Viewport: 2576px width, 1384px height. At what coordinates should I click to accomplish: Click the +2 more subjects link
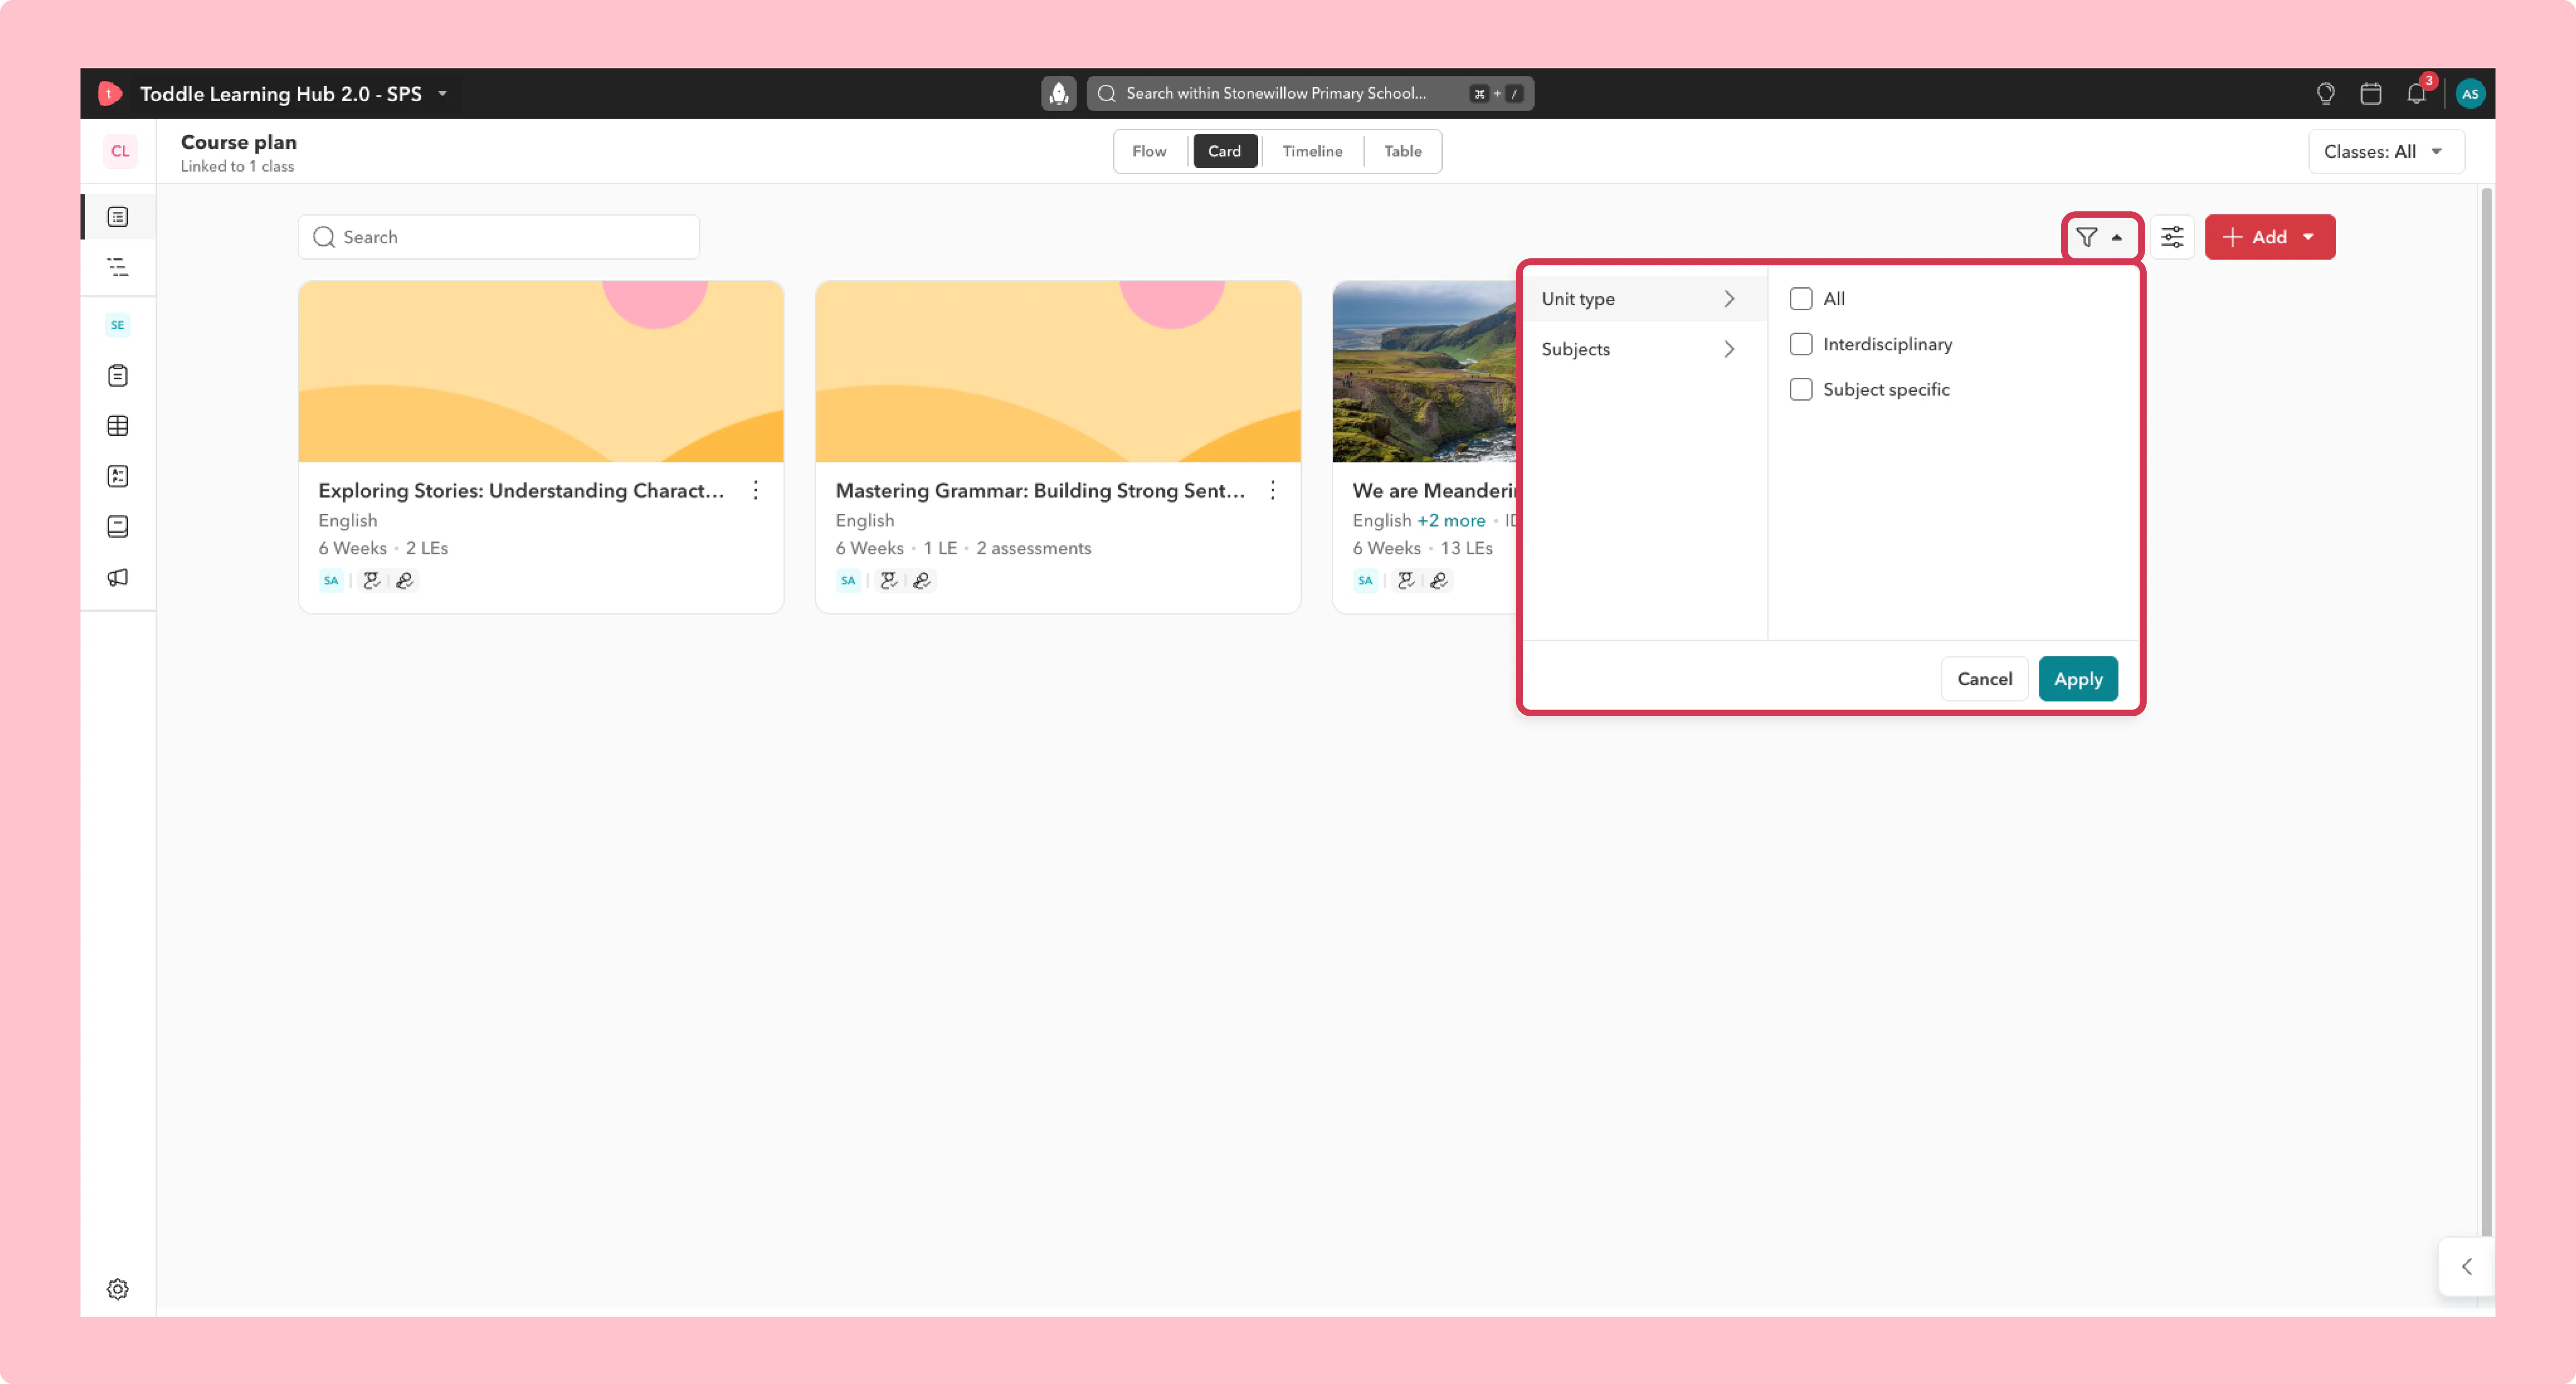point(1451,520)
